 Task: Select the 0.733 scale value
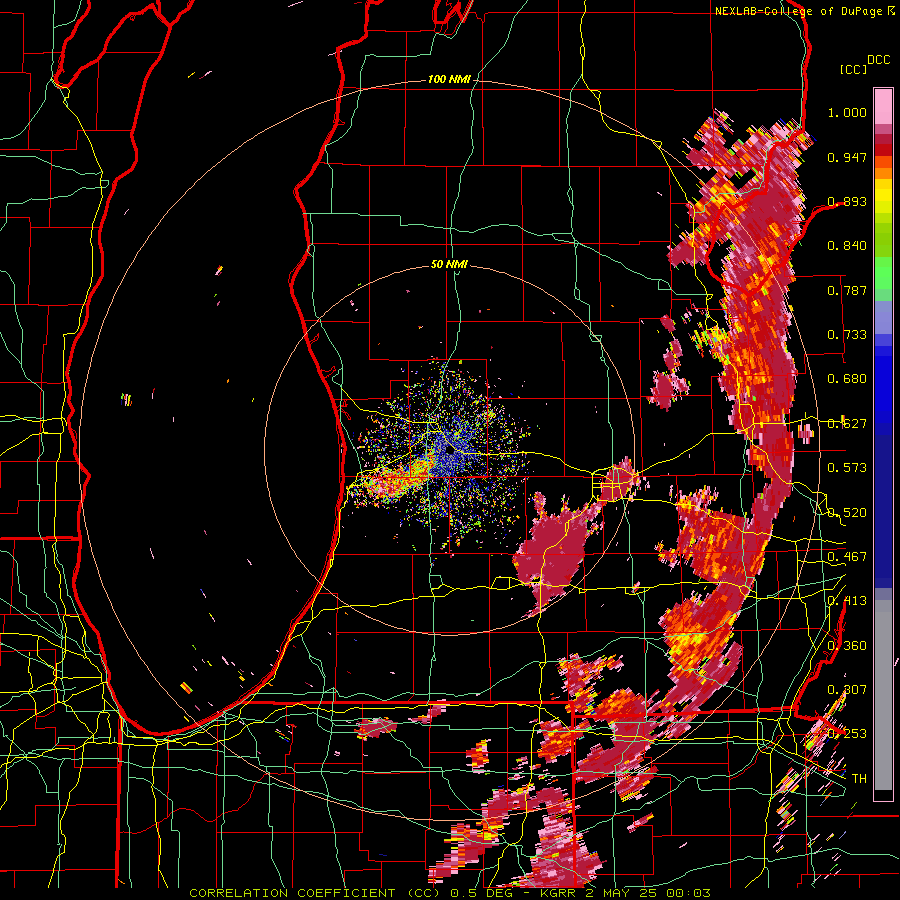pyautogui.click(x=847, y=335)
